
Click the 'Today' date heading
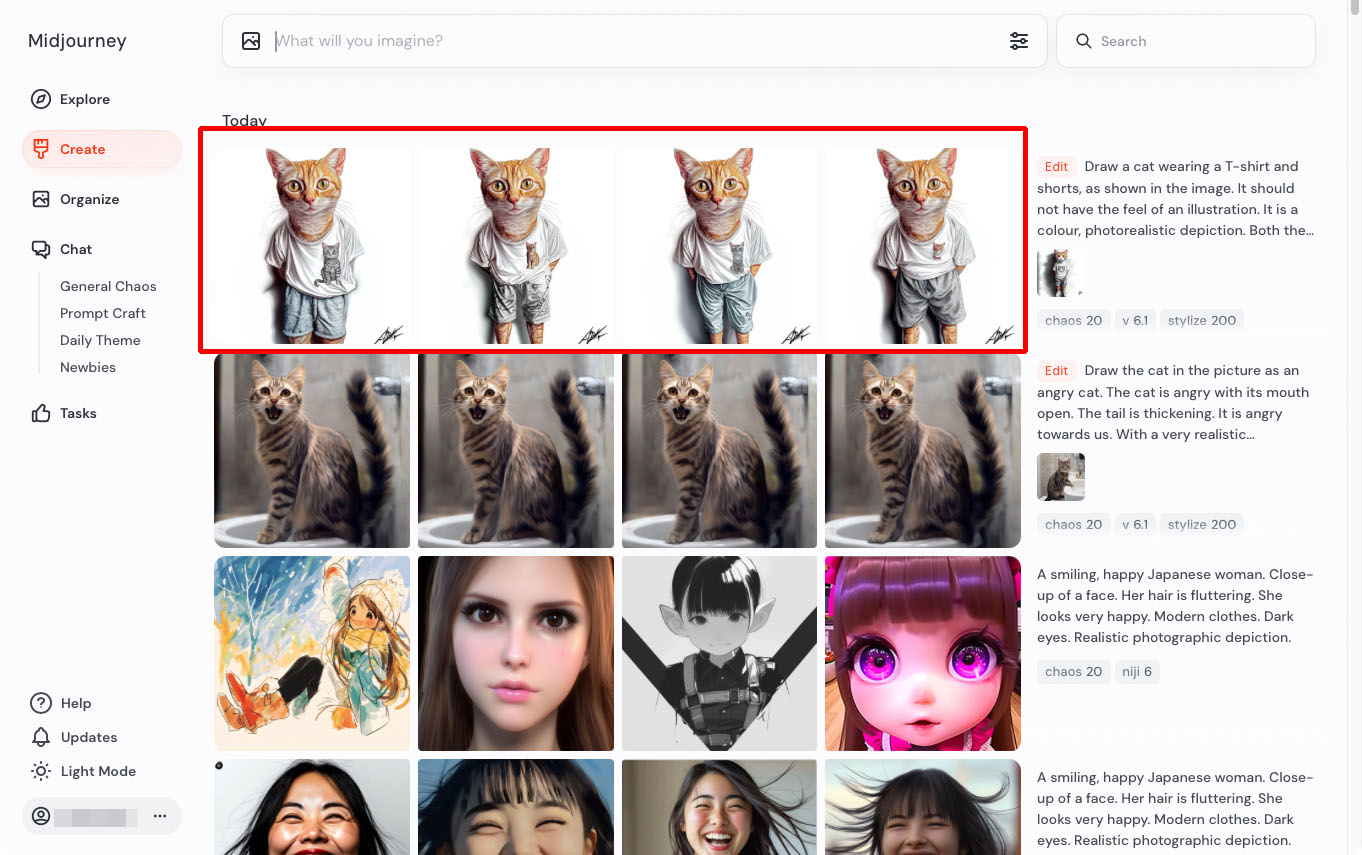click(244, 120)
